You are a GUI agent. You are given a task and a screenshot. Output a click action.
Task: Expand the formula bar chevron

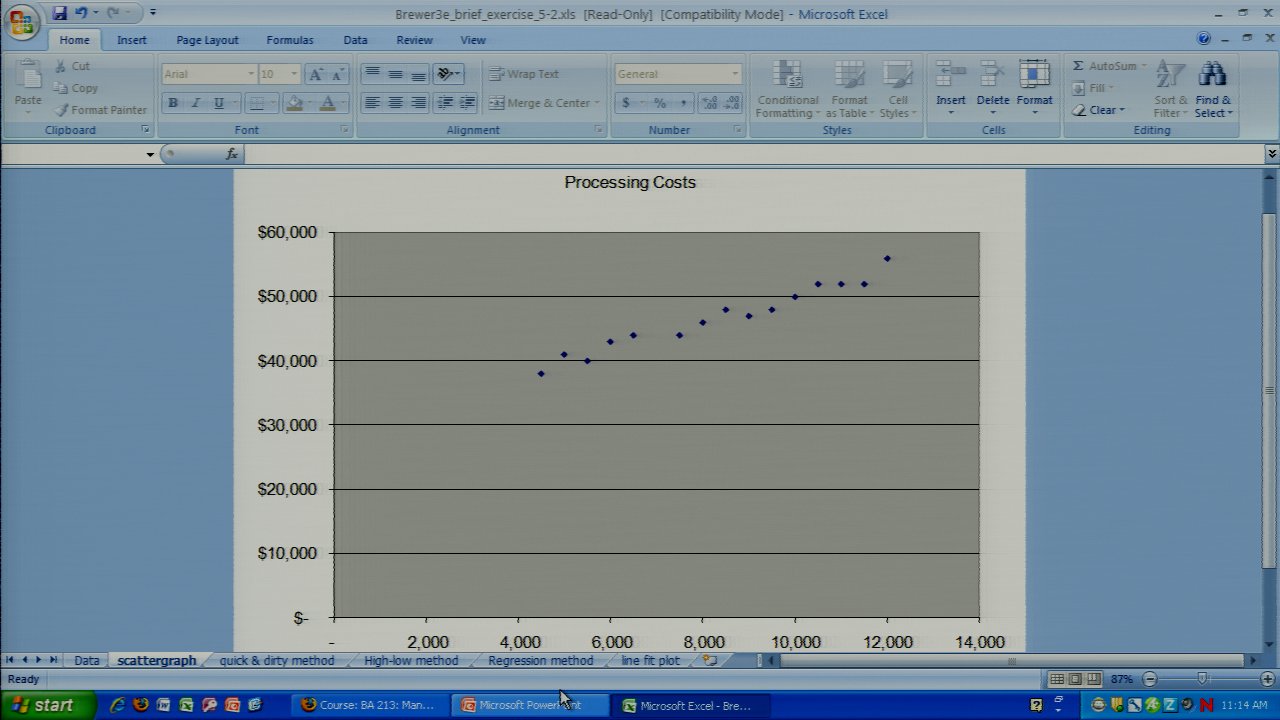coord(1271,154)
